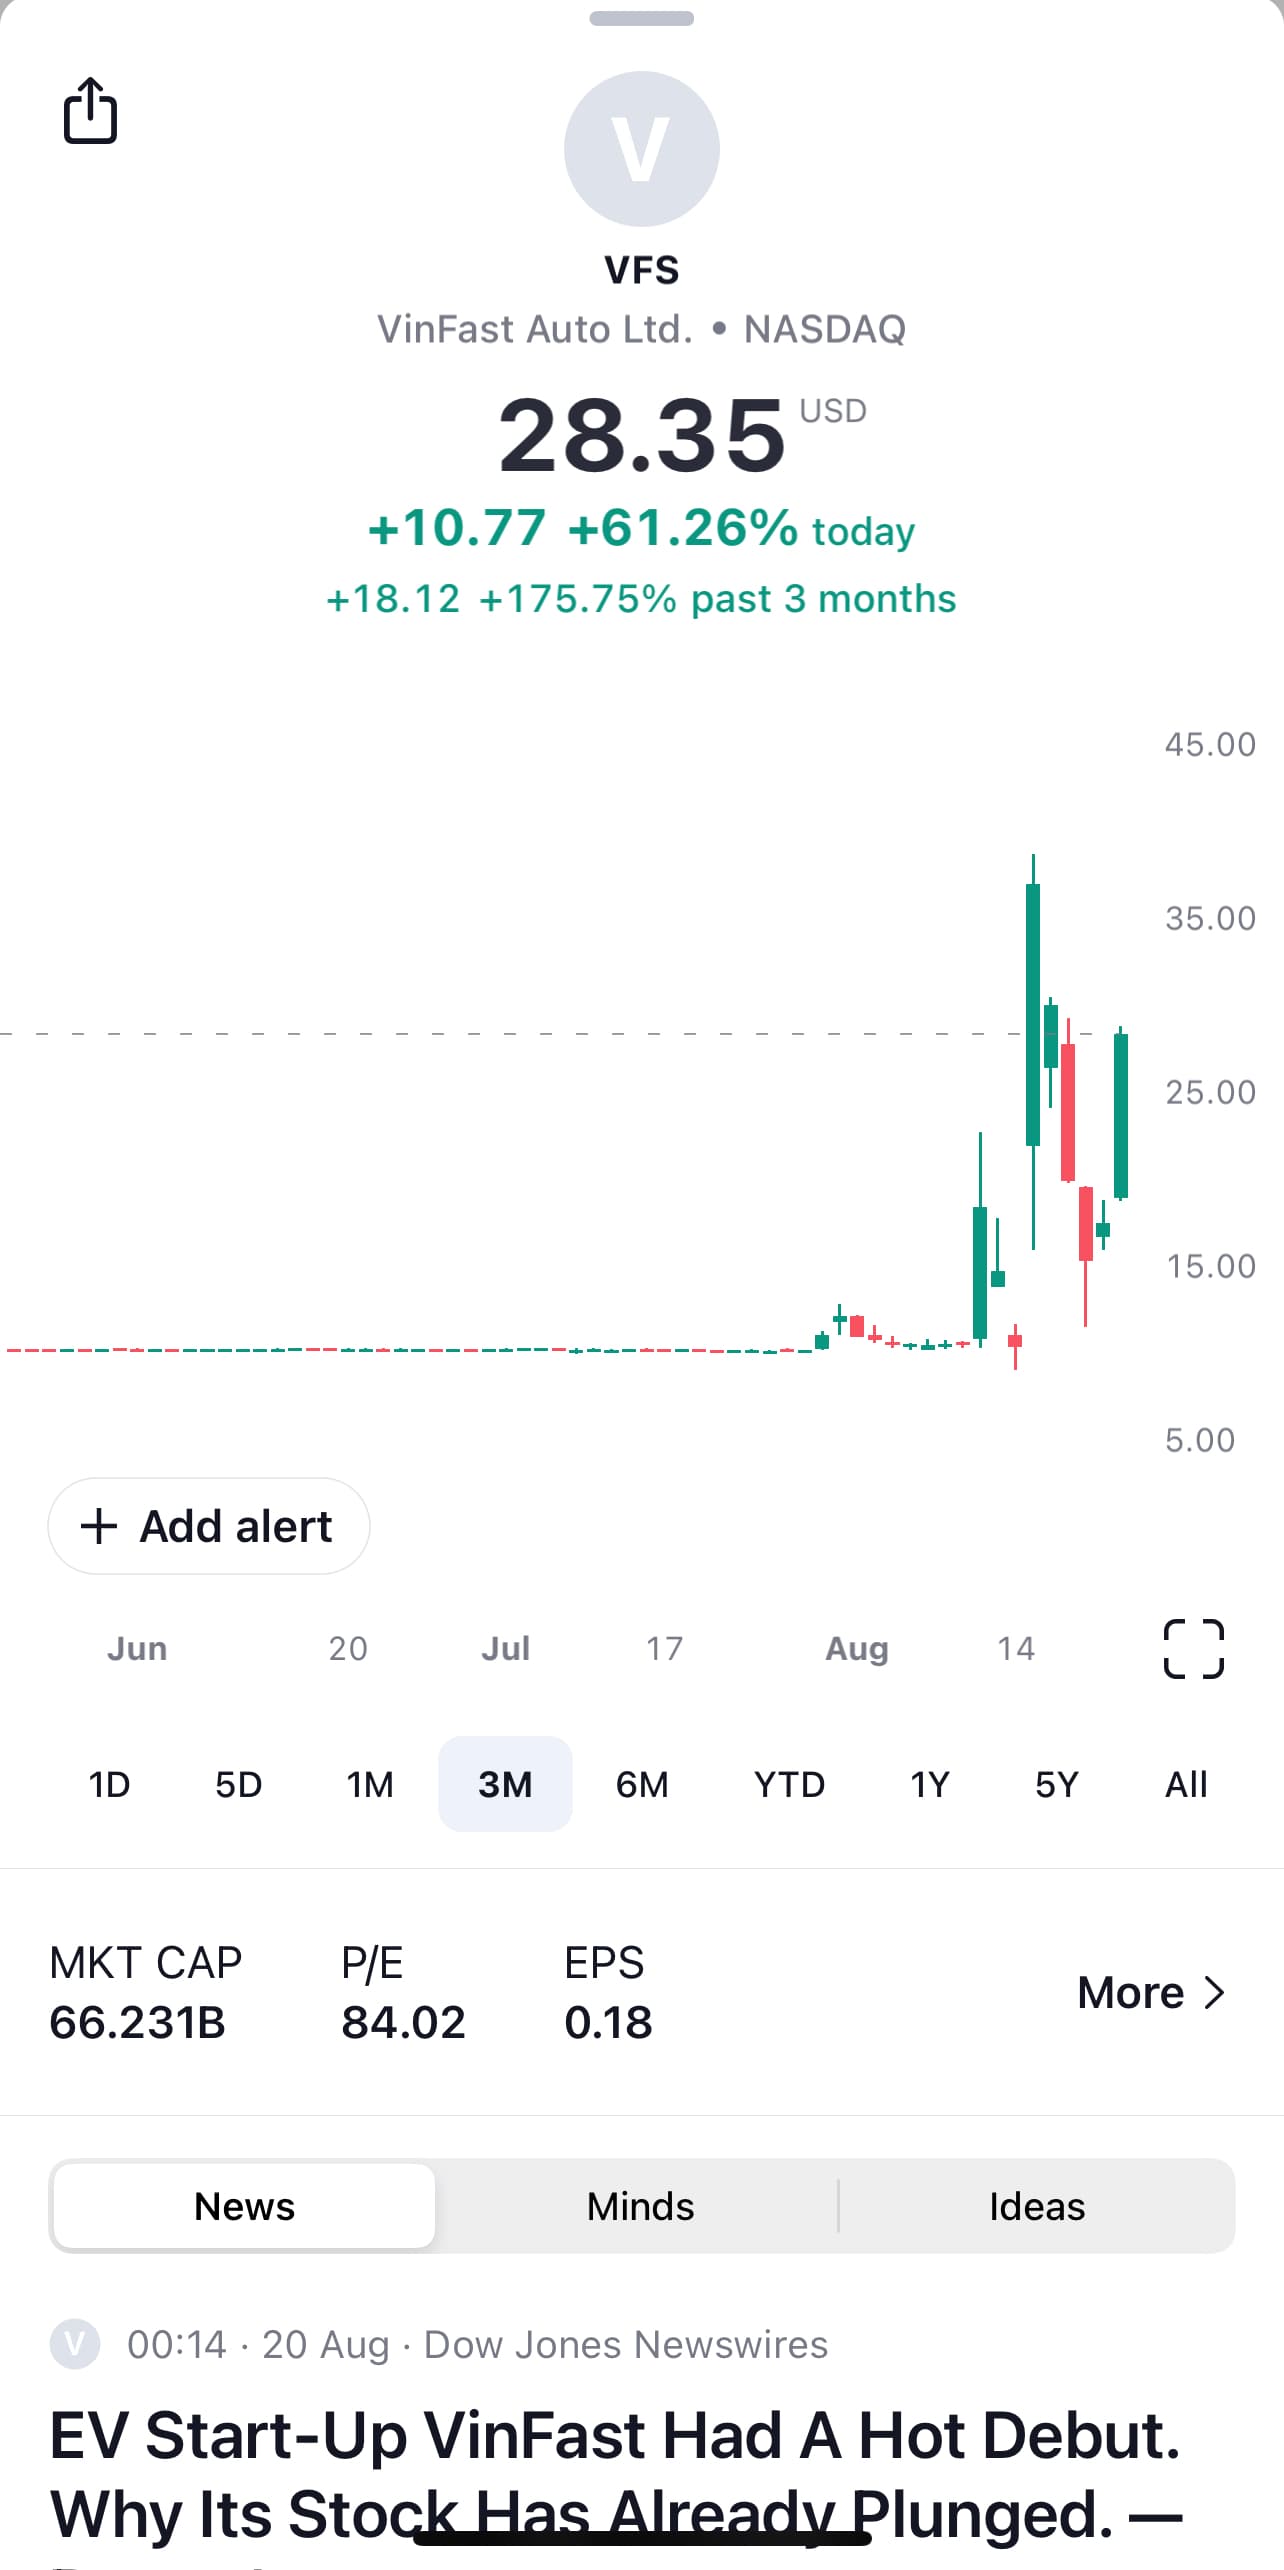Open the VinFast Hot Debut article

pos(615,2470)
